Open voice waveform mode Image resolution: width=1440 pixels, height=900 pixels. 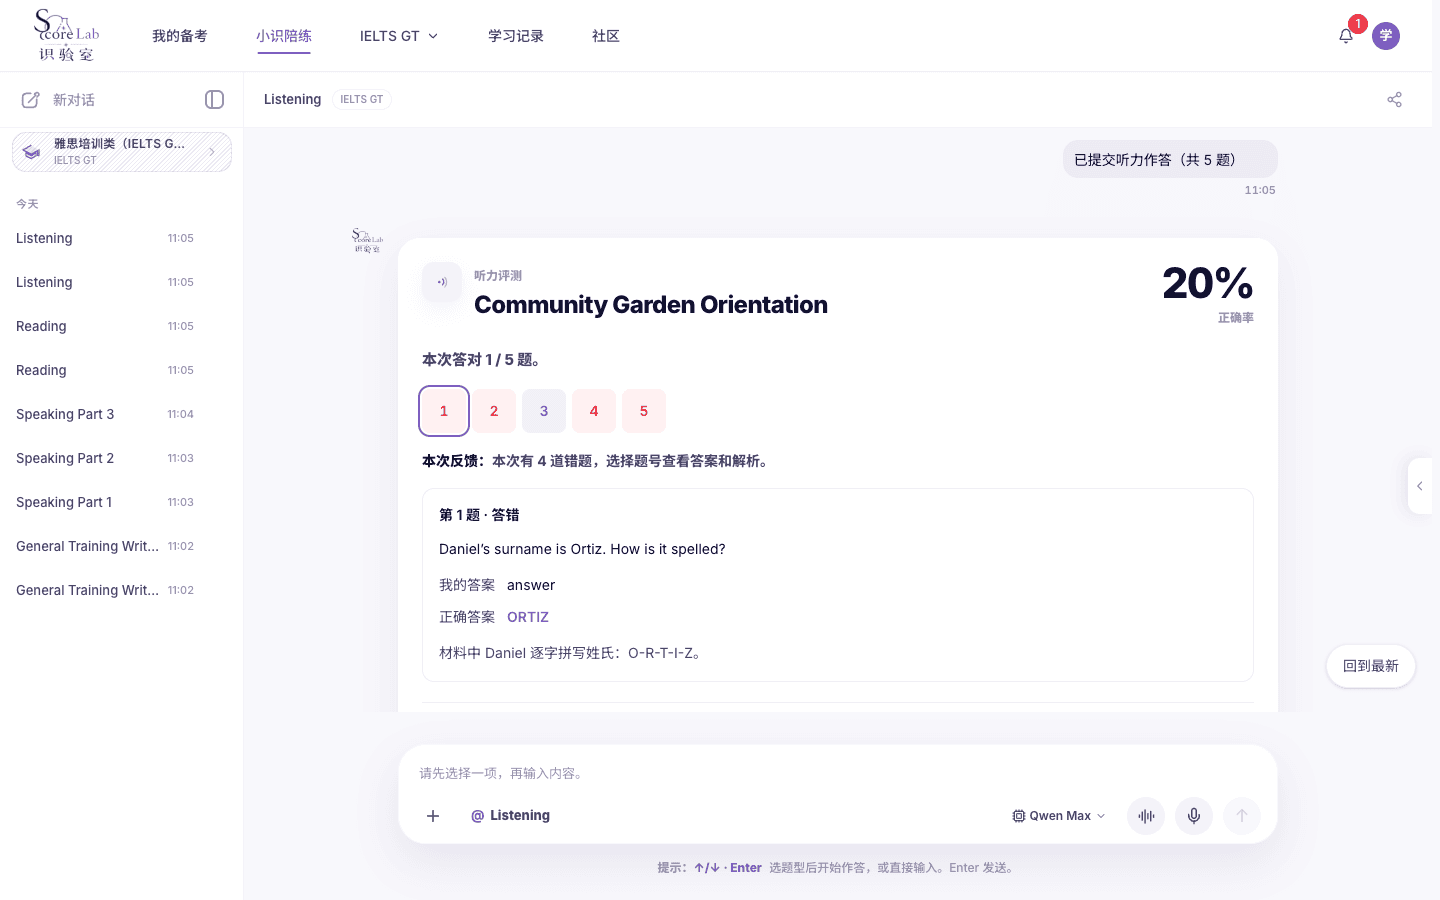(x=1146, y=816)
